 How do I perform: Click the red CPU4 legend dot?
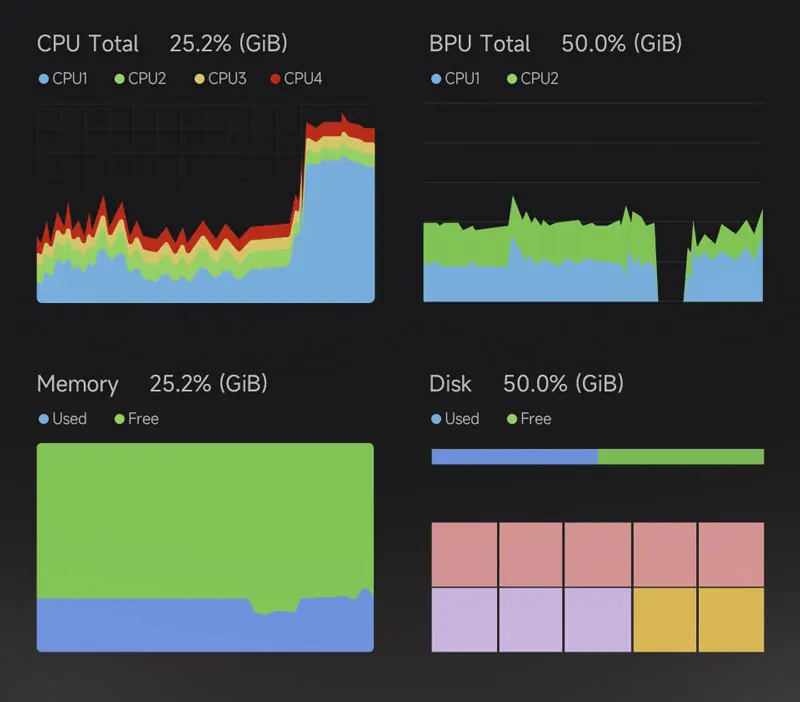pos(276,78)
